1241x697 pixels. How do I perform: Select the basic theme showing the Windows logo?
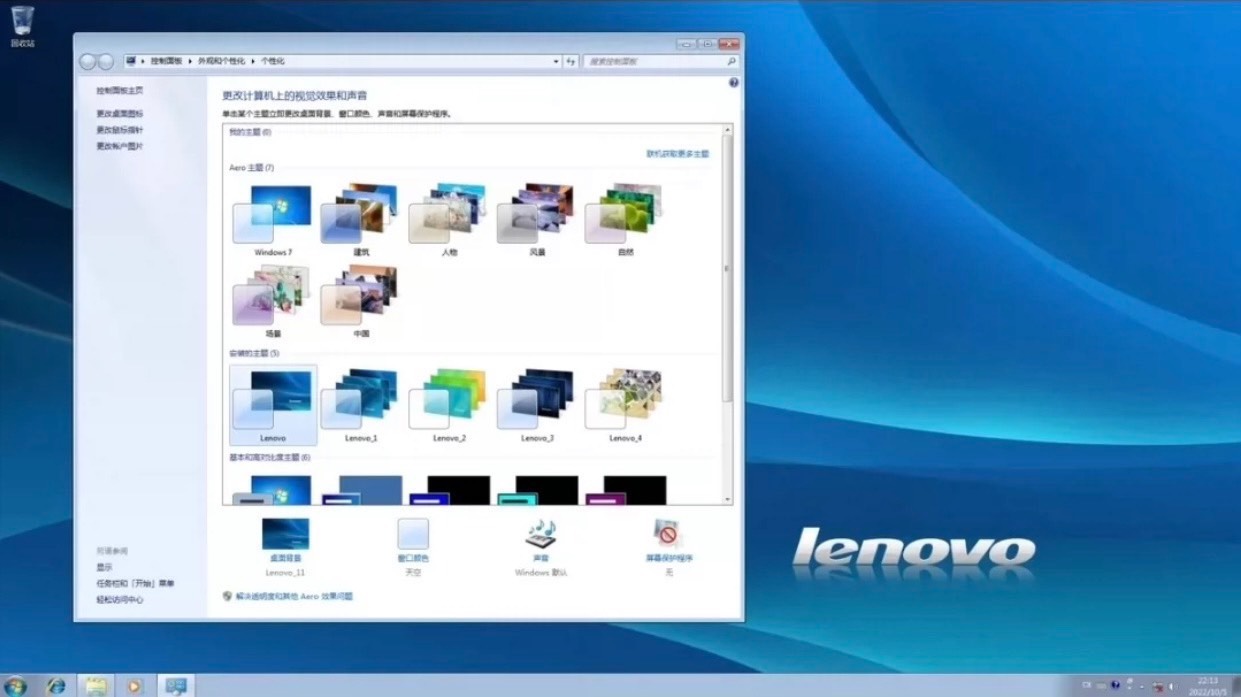[272, 490]
